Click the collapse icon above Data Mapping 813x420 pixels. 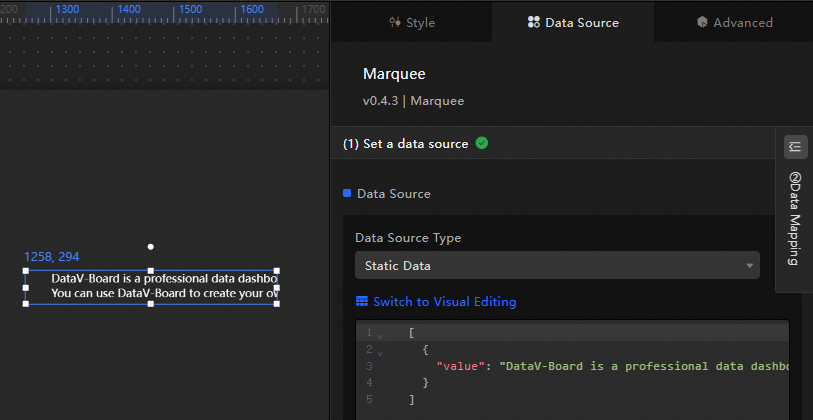[795, 147]
